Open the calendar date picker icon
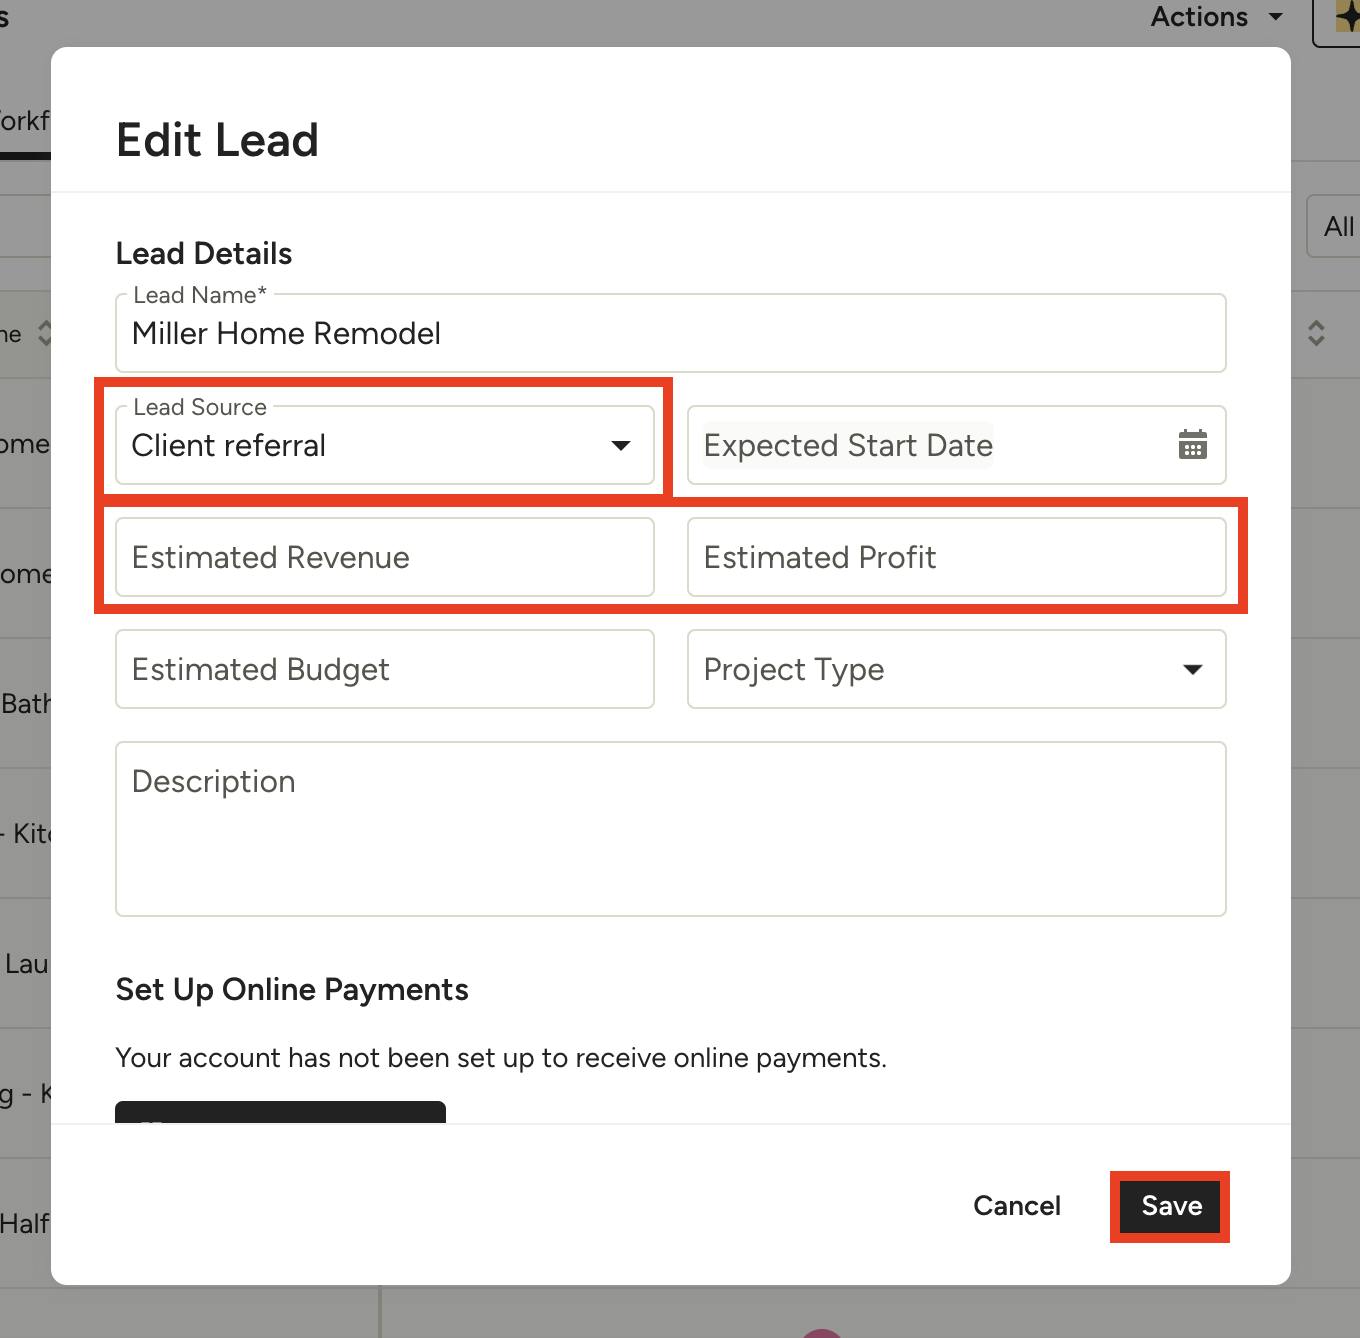 [1192, 445]
